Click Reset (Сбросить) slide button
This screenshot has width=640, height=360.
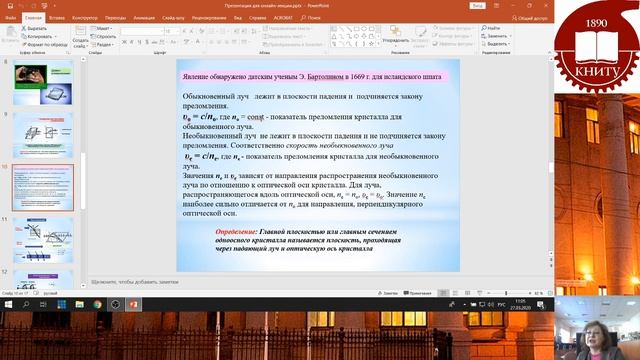(103, 36)
